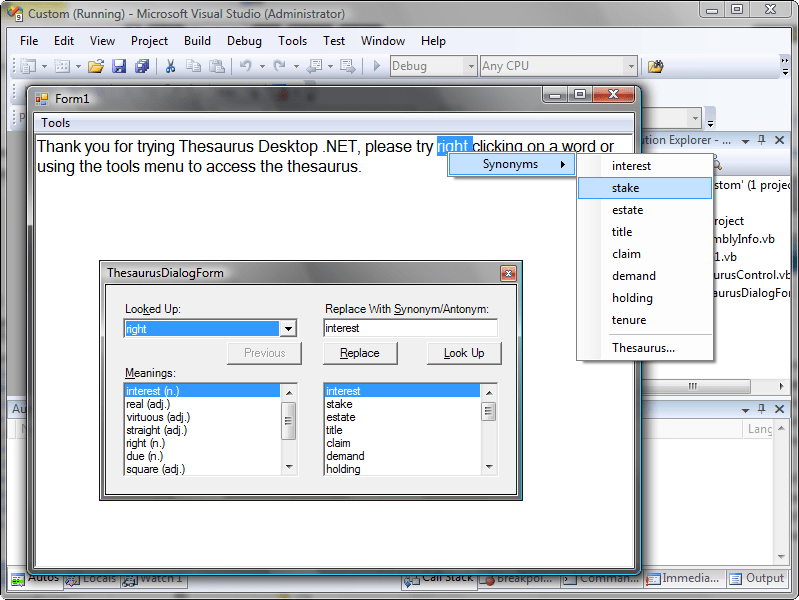Image resolution: width=799 pixels, height=600 pixels.
Task: Open the Edit menu
Action: (64, 41)
